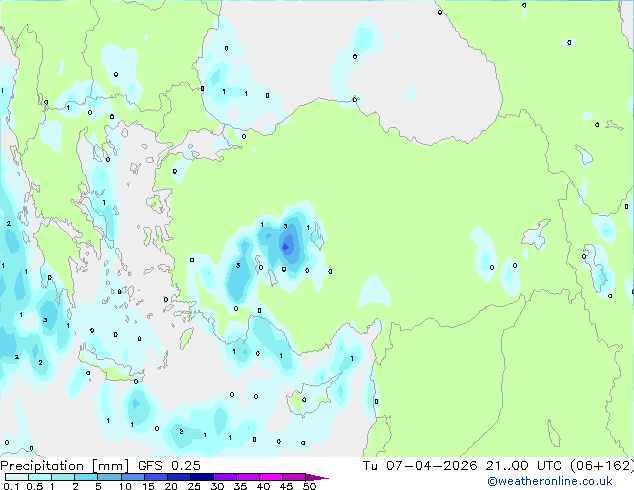Select purple swatch between 30 and 35
The height and width of the screenshot is (490, 634).
pyautogui.click(x=224, y=477)
